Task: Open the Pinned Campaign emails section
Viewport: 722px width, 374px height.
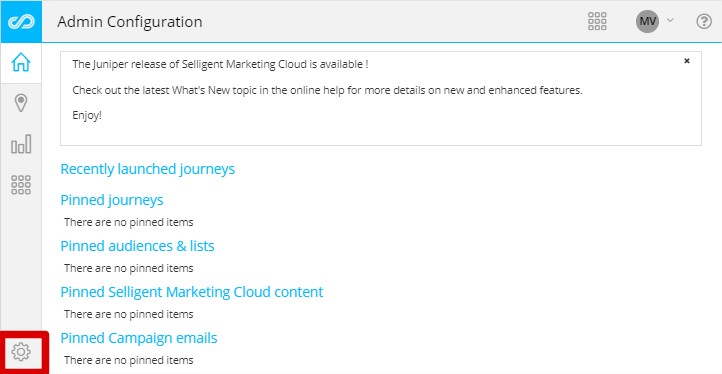Action: [x=139, y=338]
